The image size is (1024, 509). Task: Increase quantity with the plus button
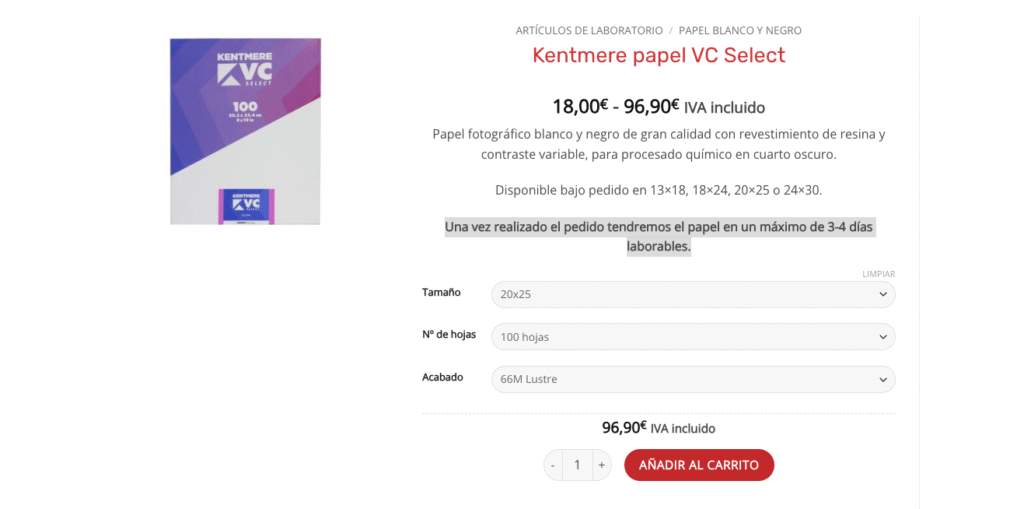tap(601, 465)
